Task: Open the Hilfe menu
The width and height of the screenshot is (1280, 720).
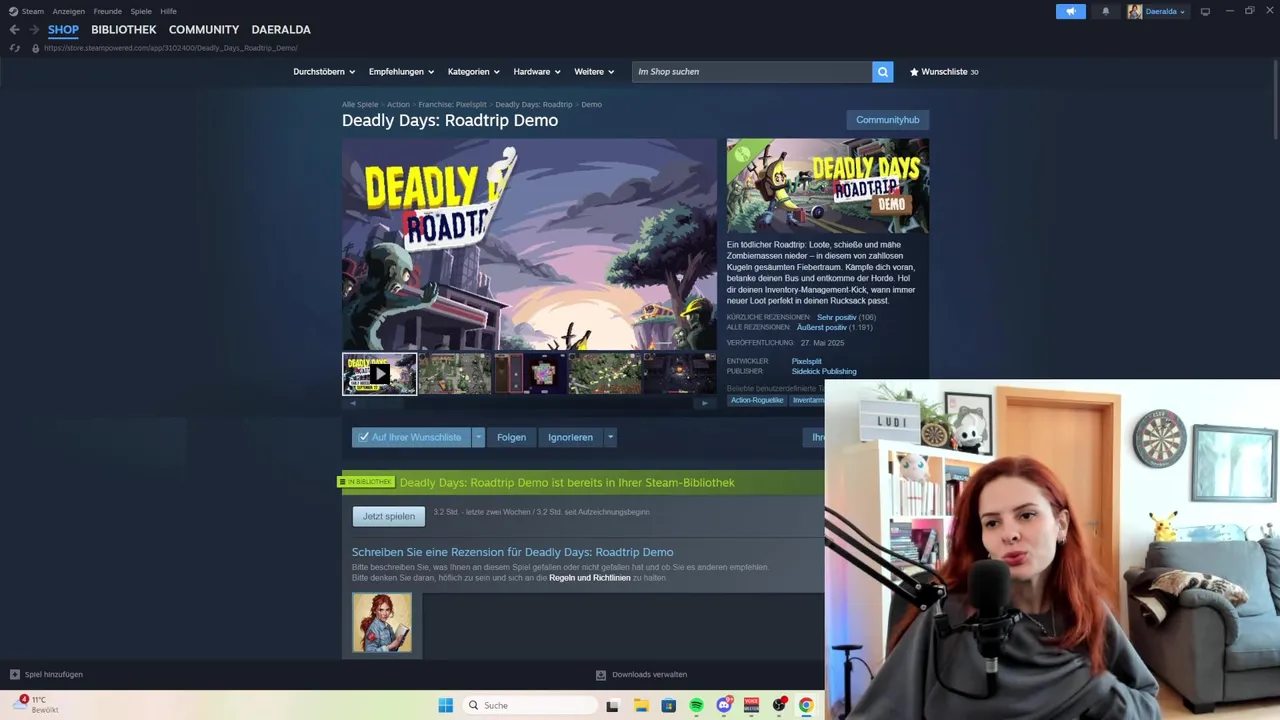Action: (x=168, y=11)
